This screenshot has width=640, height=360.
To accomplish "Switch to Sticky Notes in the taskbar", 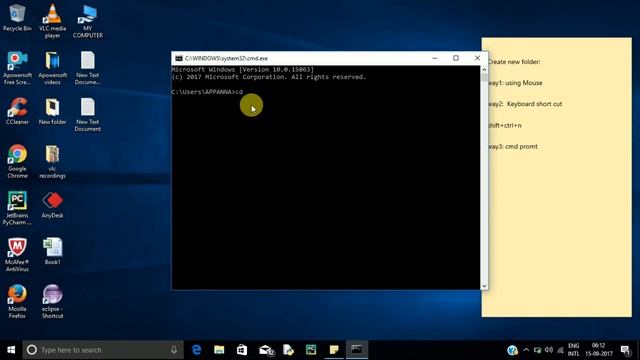I will click(334, 350).
